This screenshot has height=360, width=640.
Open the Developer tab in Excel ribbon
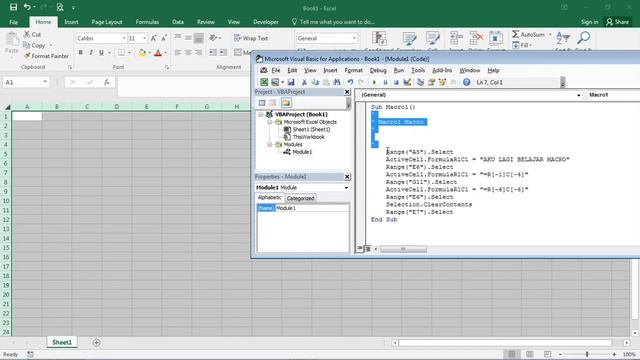(x=265, y=22)
